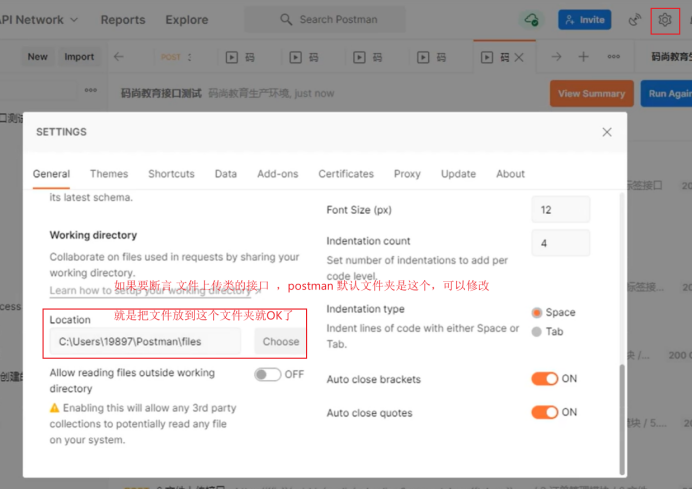Open tab bar more options ellipsis
This screenshot has height=490, width=692.
(x=613, y=57)
